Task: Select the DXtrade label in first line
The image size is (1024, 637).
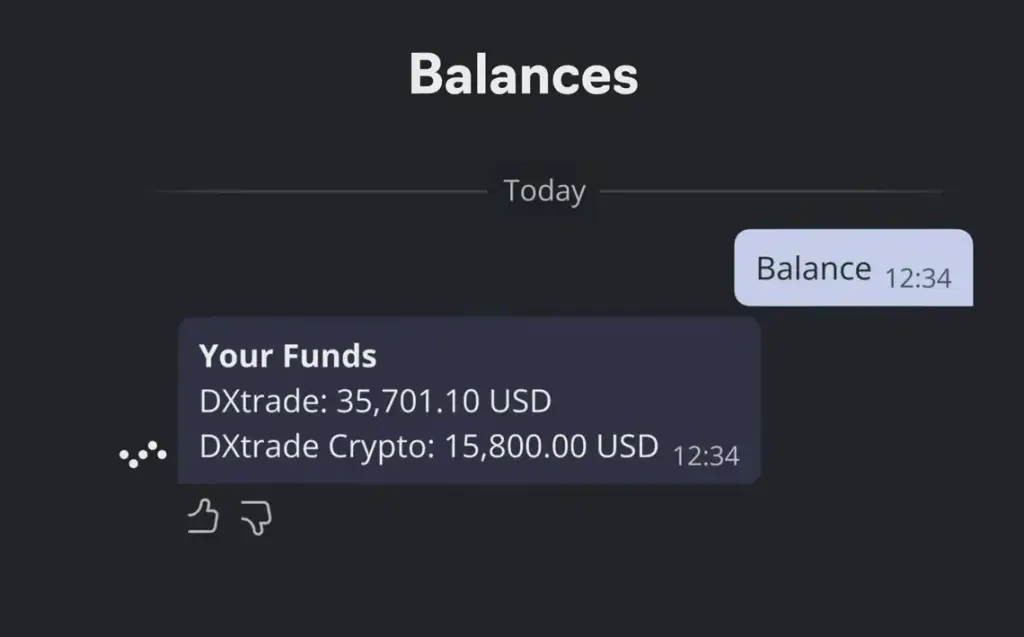Action: coord(259,401)
